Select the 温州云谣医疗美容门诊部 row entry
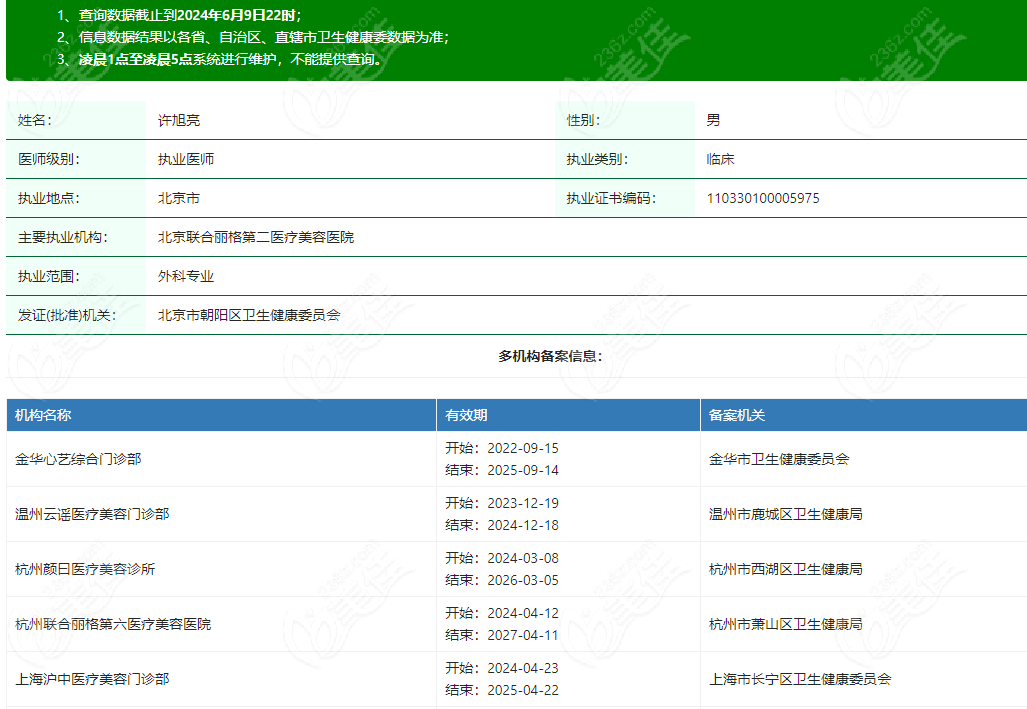This screenshot has height=709, width=1027. (92, 514)
